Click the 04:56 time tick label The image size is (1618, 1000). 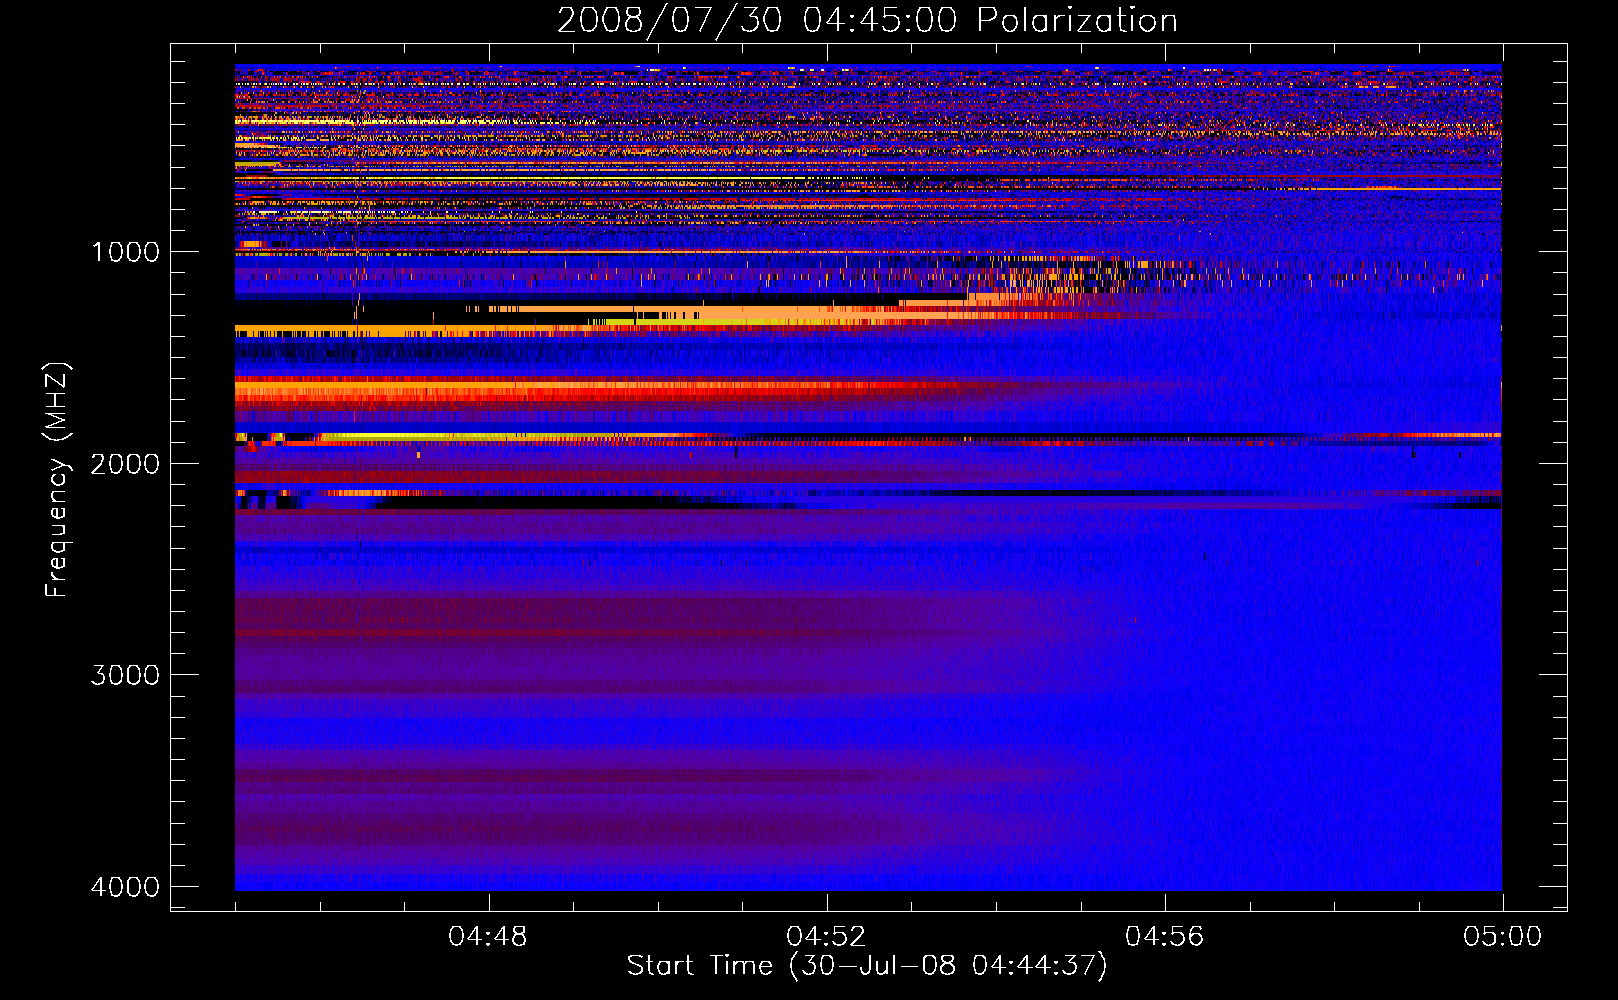tap(1165, 937)
